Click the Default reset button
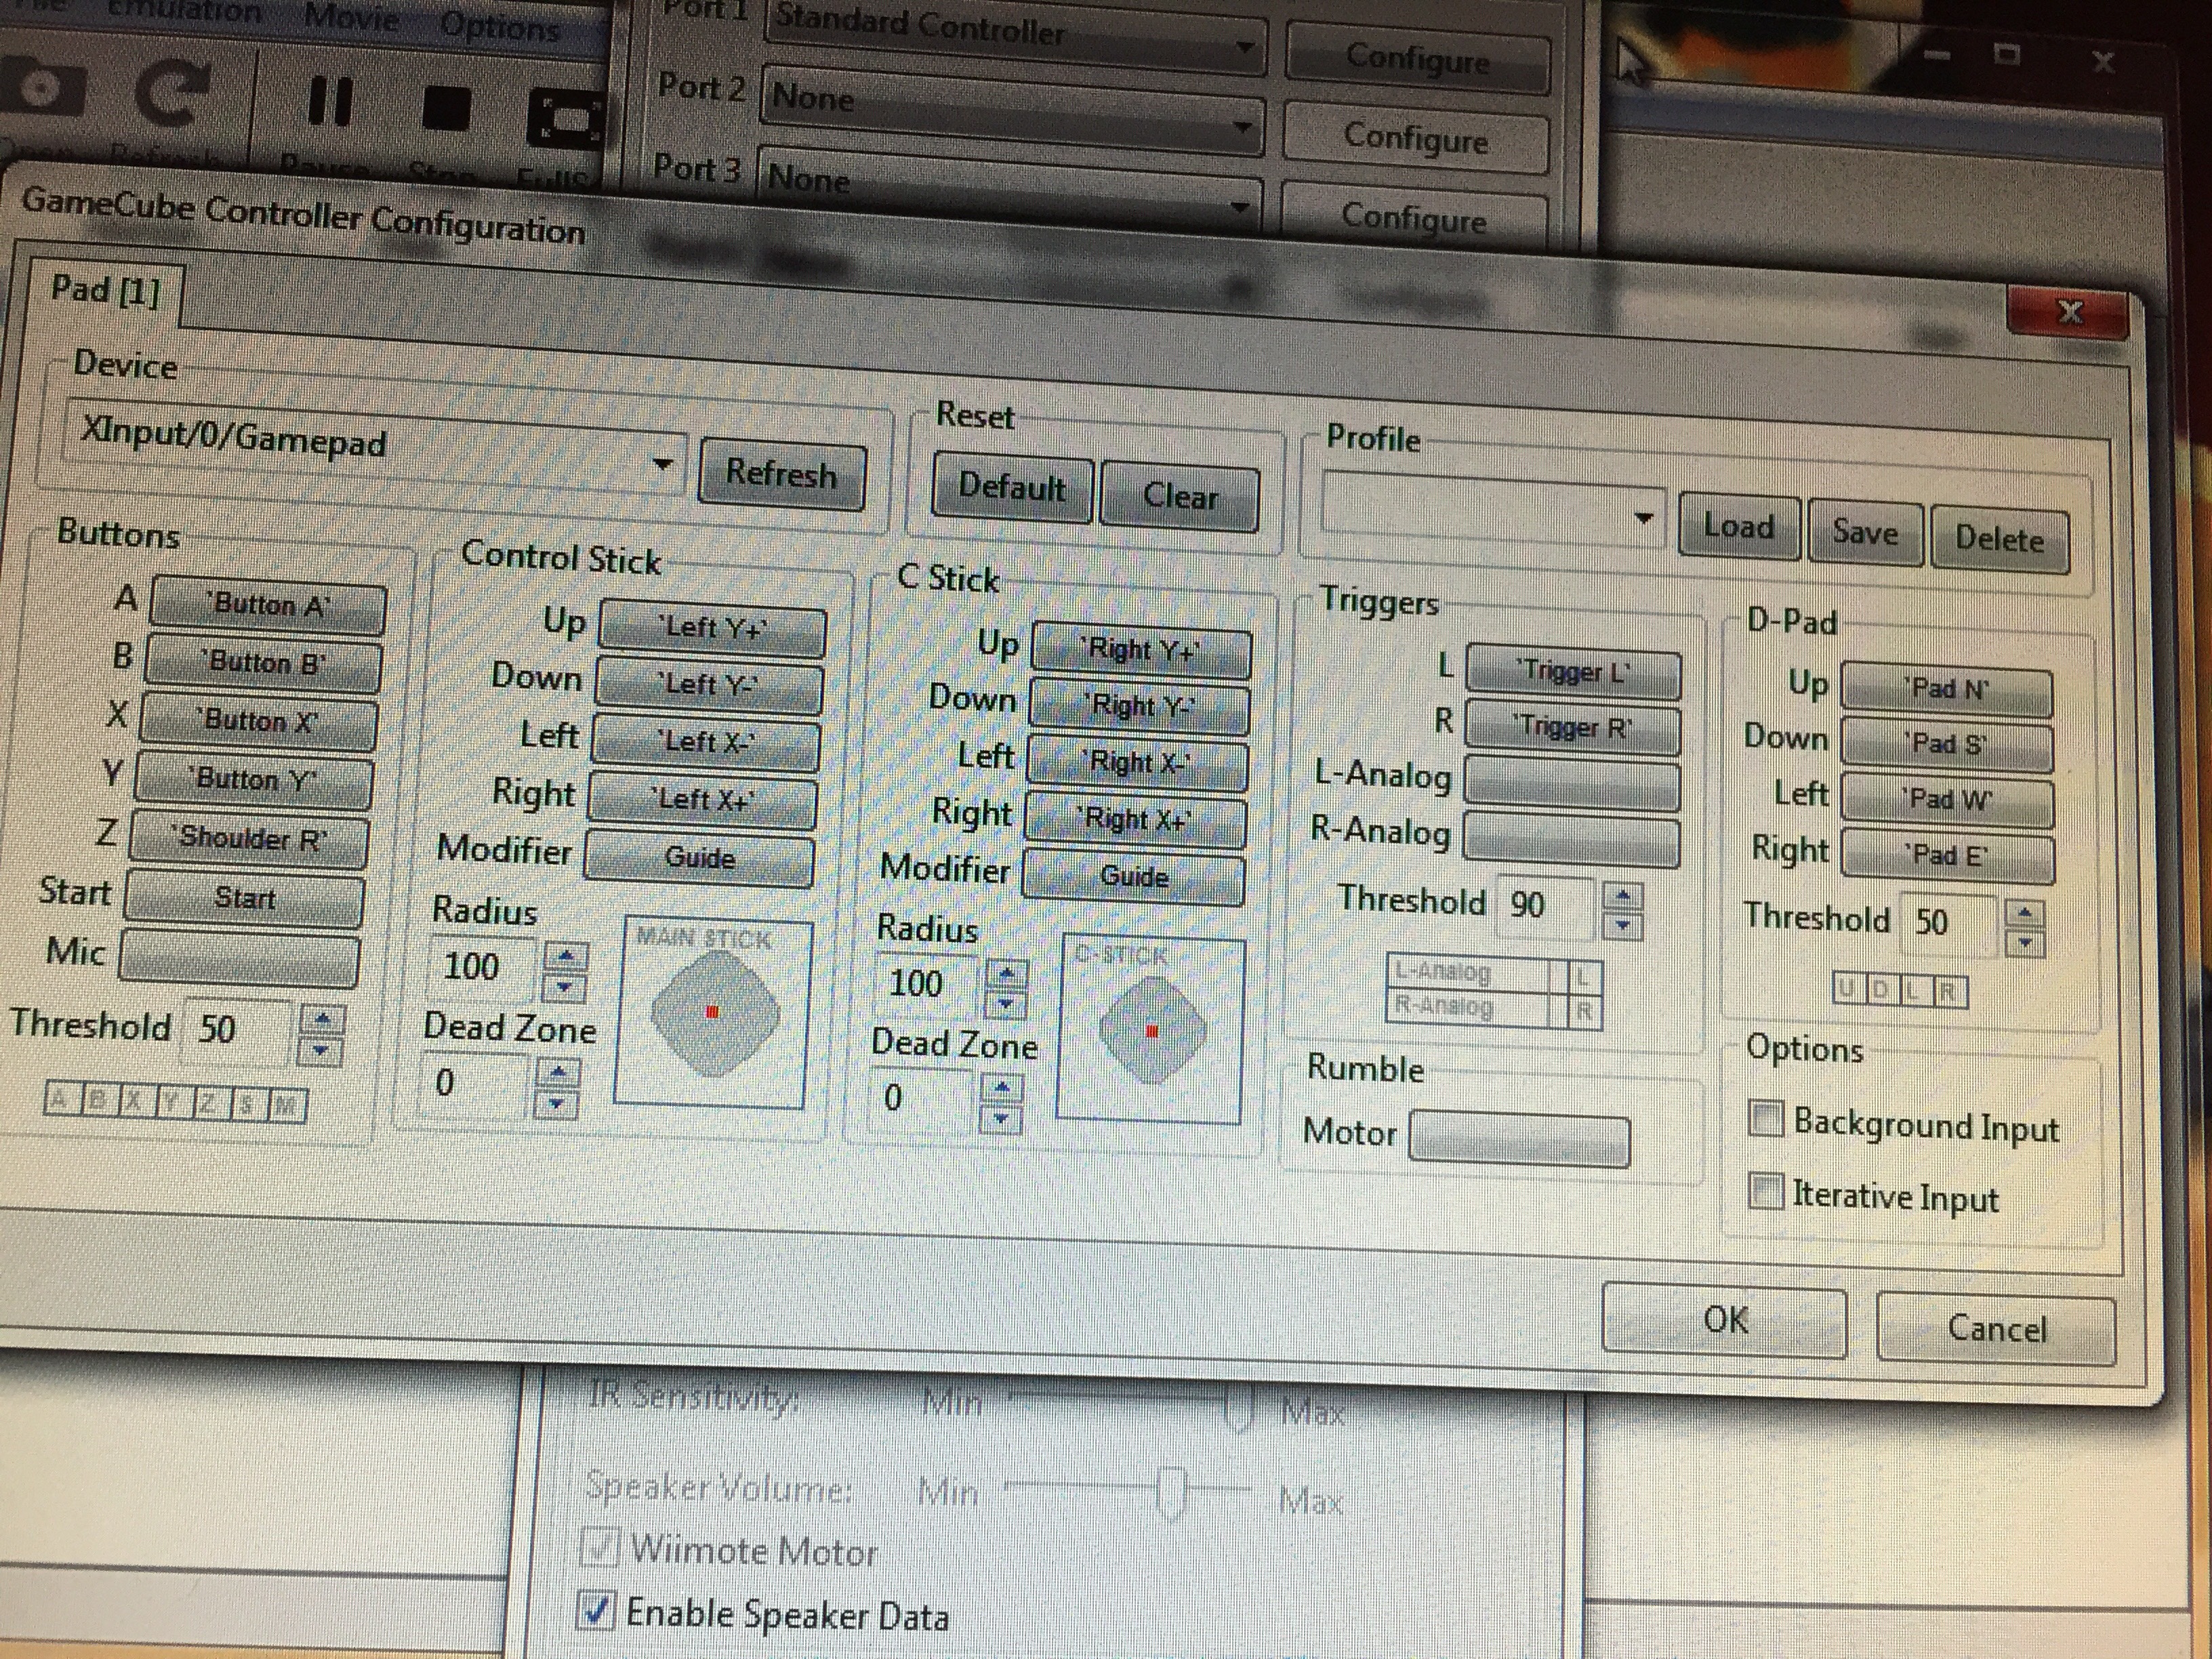The height and width of the screenshot is (1659, 2212). pos(1012,487)
